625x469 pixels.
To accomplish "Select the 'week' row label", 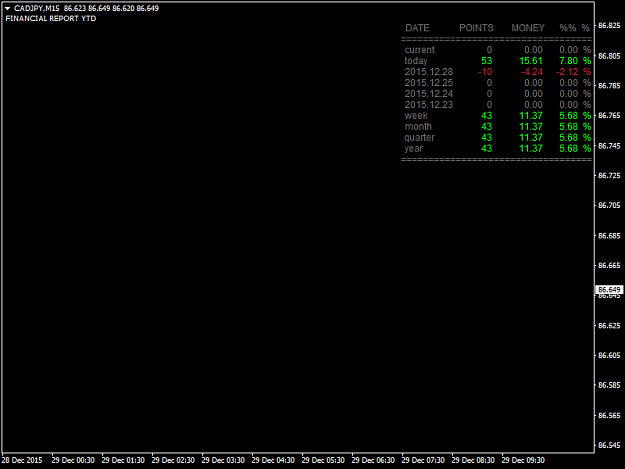I will (x=416, y=116).
